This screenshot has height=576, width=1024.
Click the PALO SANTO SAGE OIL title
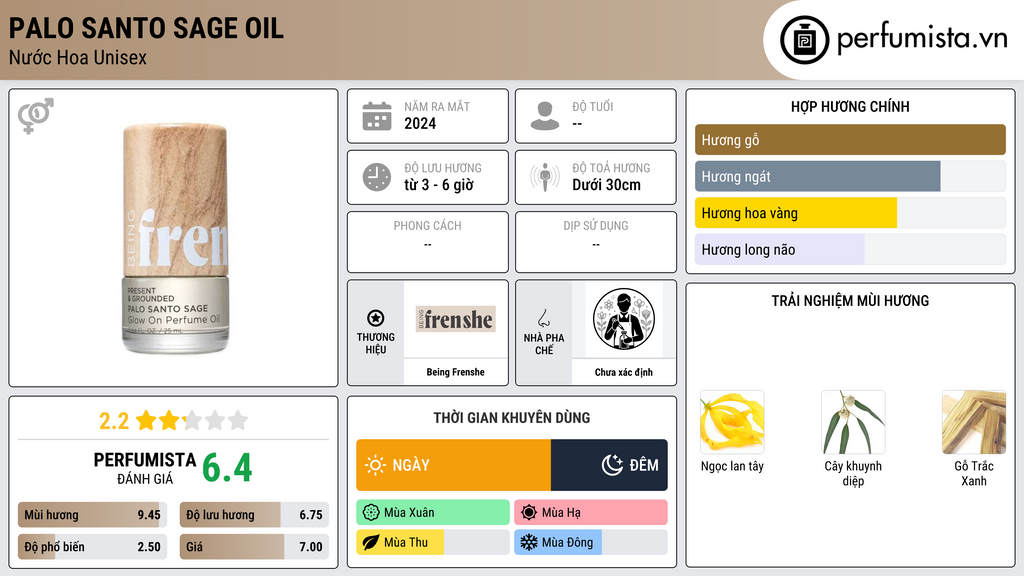point(146,28)
